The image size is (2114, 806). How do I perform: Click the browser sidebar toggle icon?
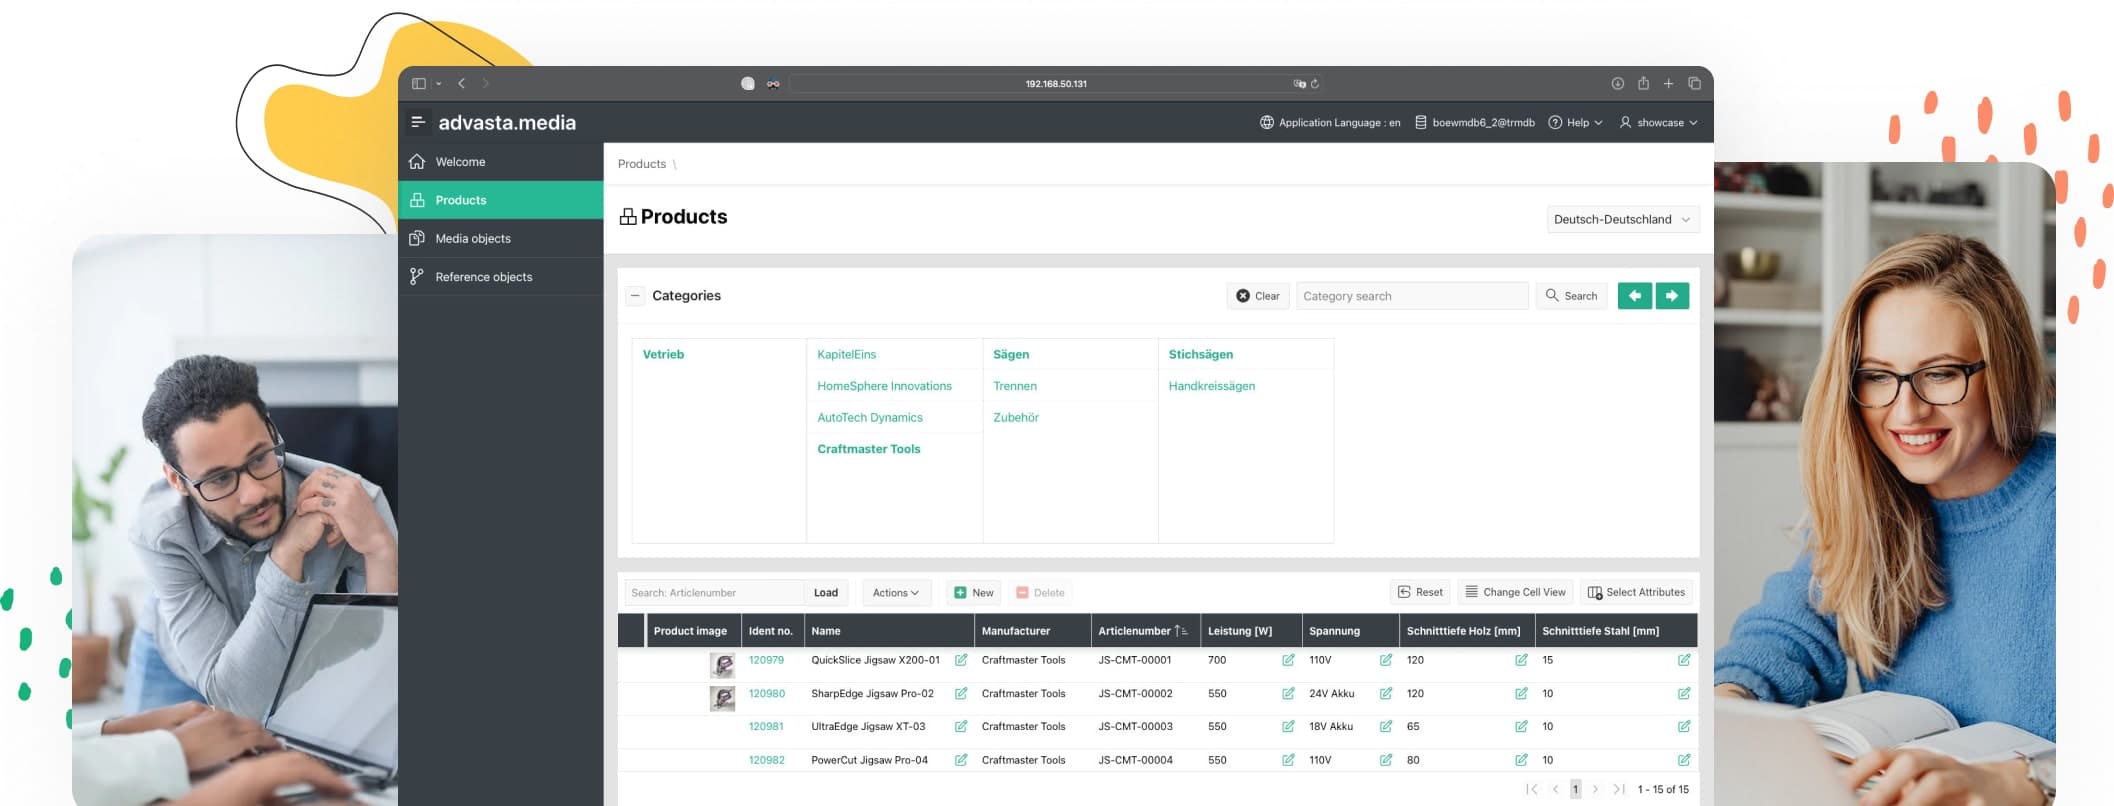click(x=419, y=84)
